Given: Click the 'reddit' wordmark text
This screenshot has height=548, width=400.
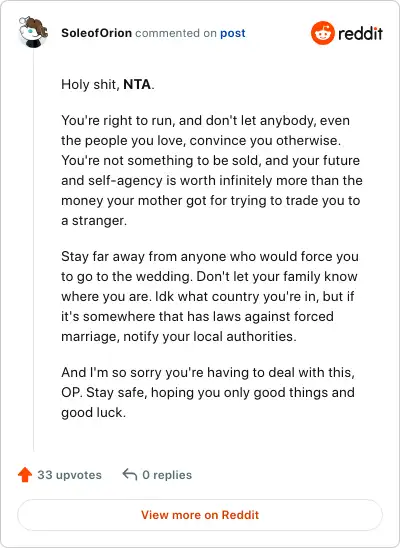Looking at the screenshot, I should (x=360, y=34).
